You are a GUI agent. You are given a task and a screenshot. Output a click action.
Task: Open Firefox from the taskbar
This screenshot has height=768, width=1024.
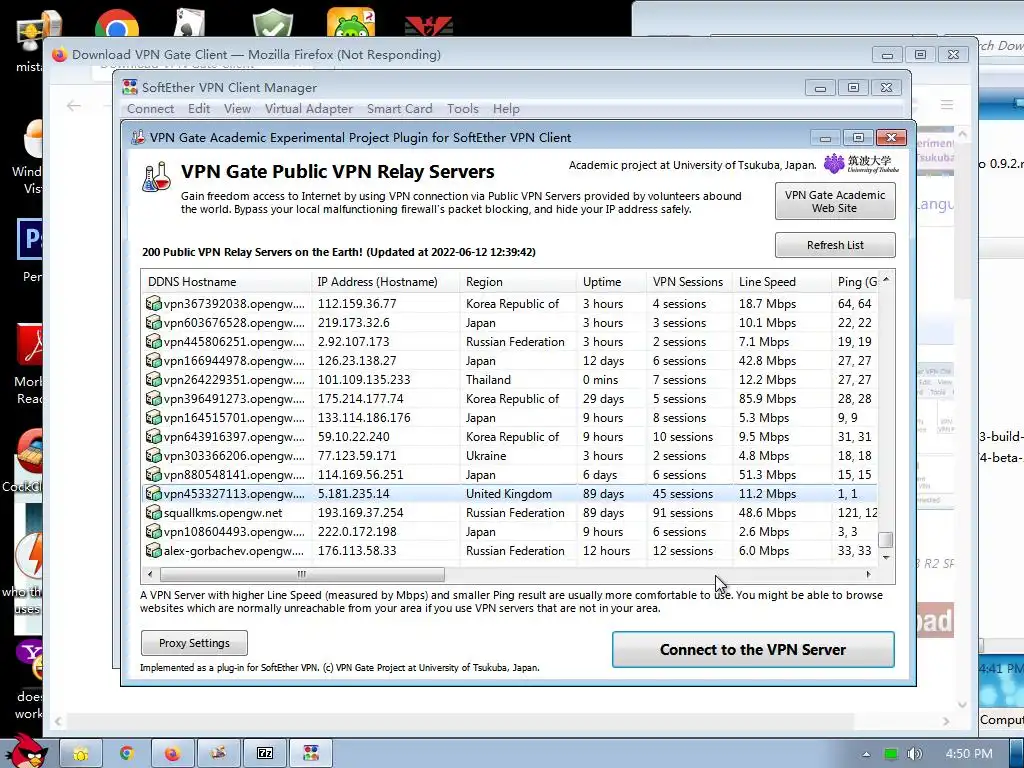(172, 754)
